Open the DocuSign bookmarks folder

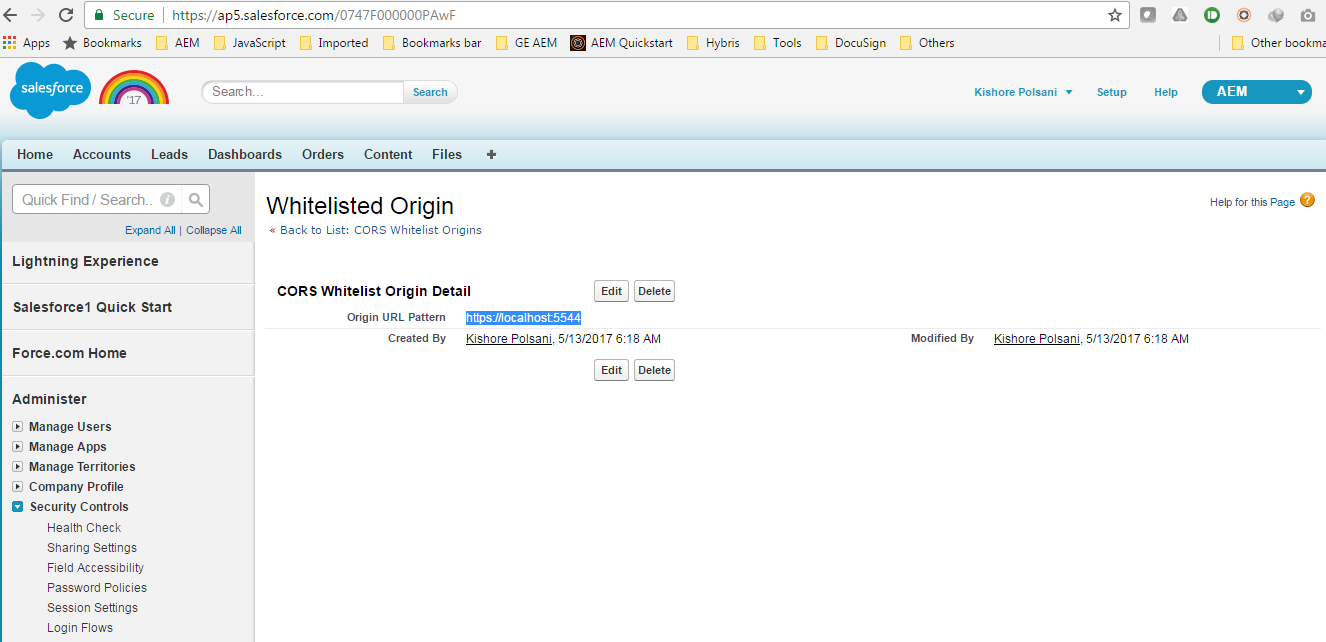[x=851, y=43]
